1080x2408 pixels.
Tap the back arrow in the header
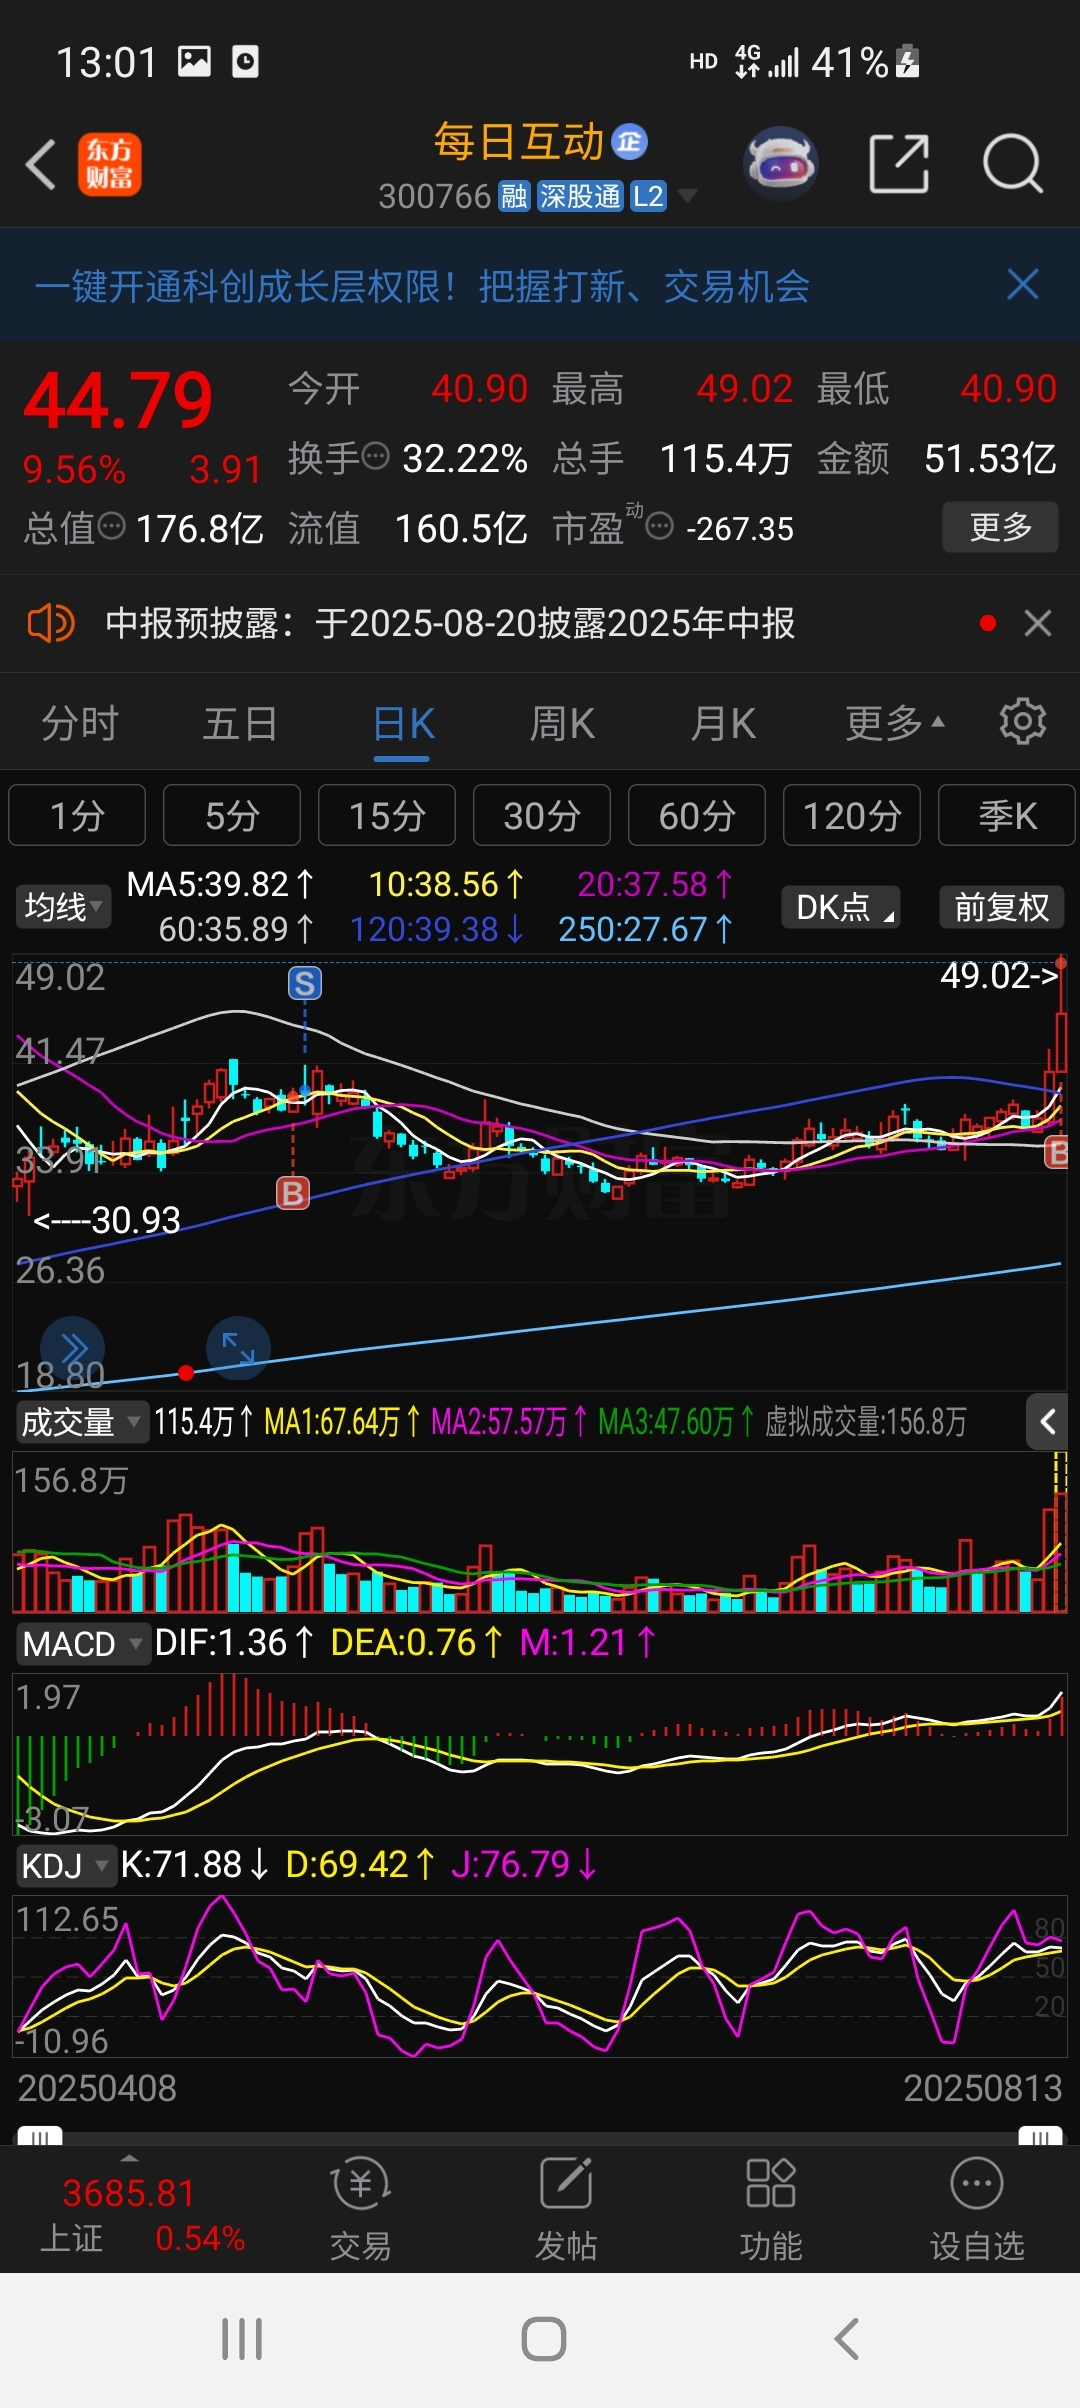41,164
